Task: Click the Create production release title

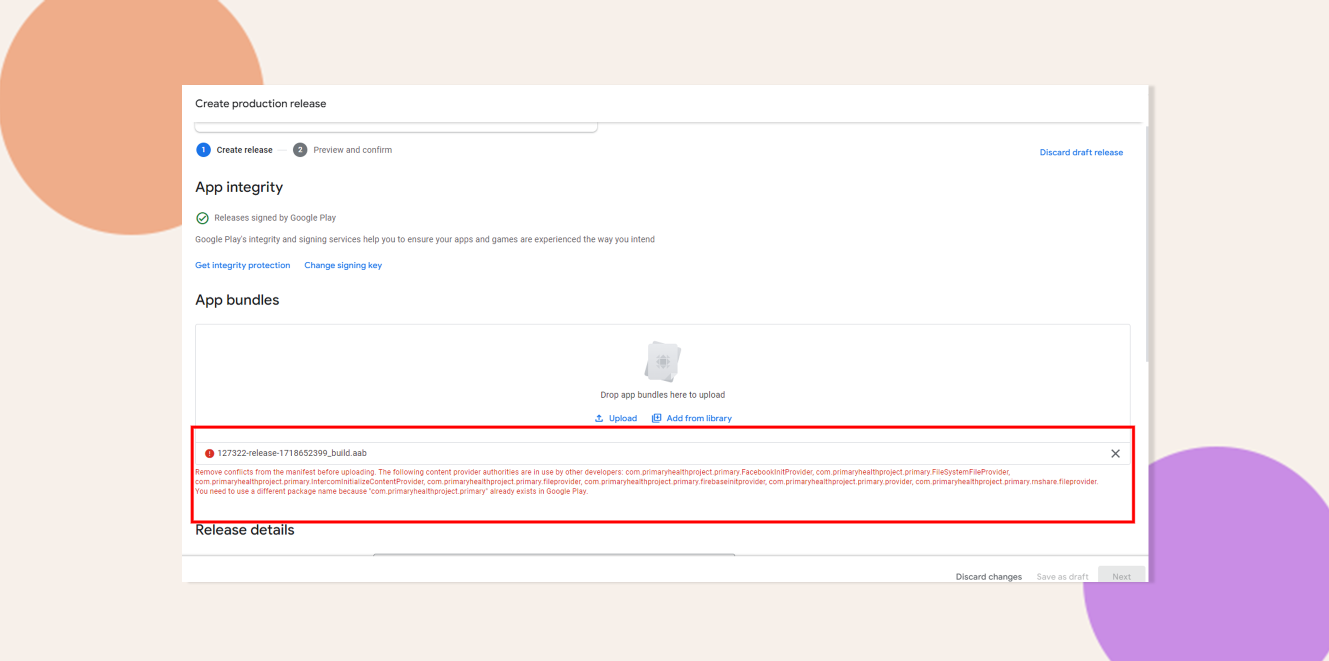Action: click(261, 104)
